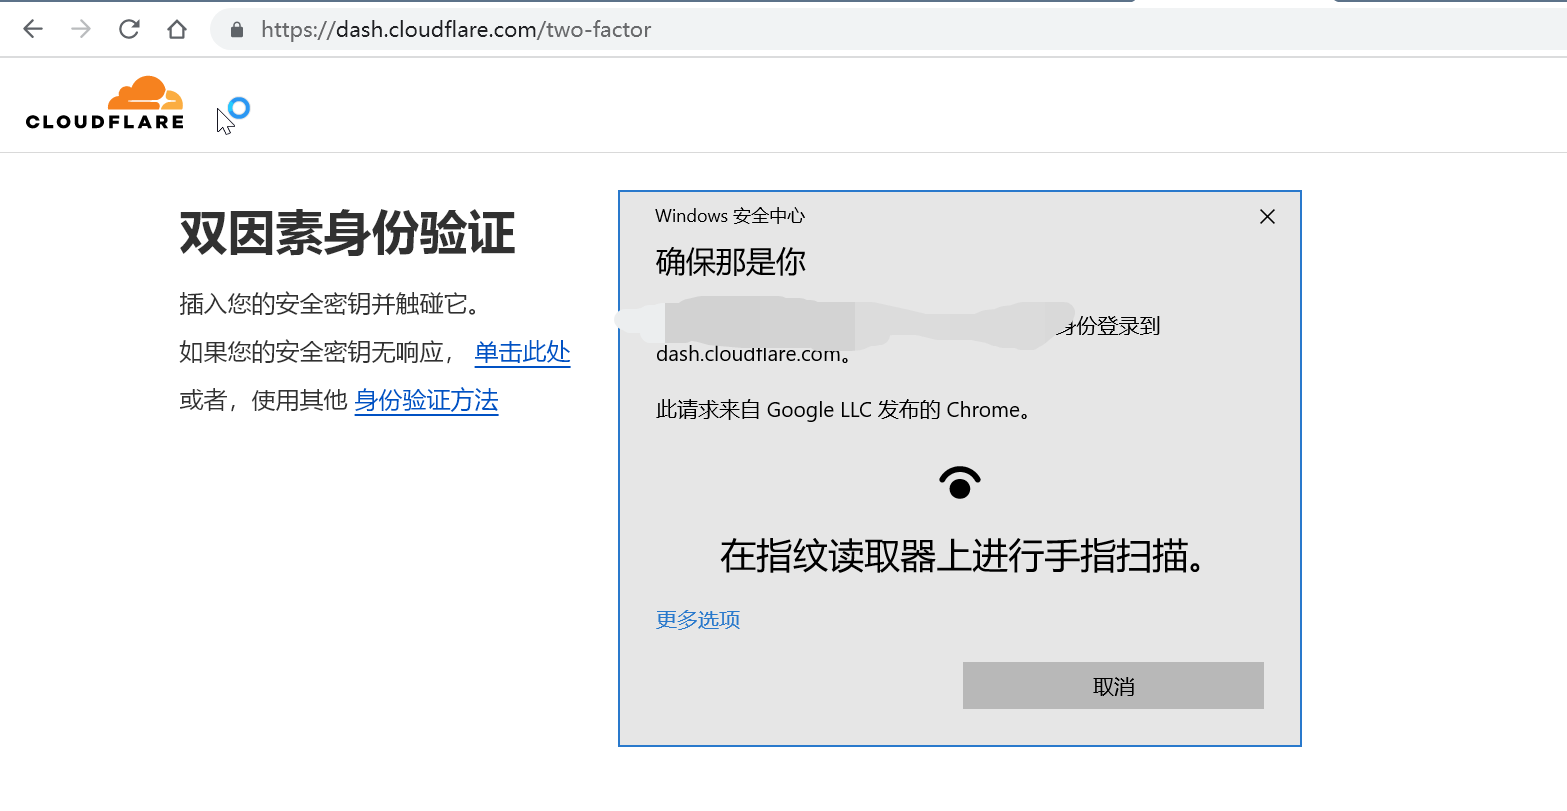The image size is (1567, 811).
Task: Click the padlock icon in the address bar
Action: (x=237, y=30)
